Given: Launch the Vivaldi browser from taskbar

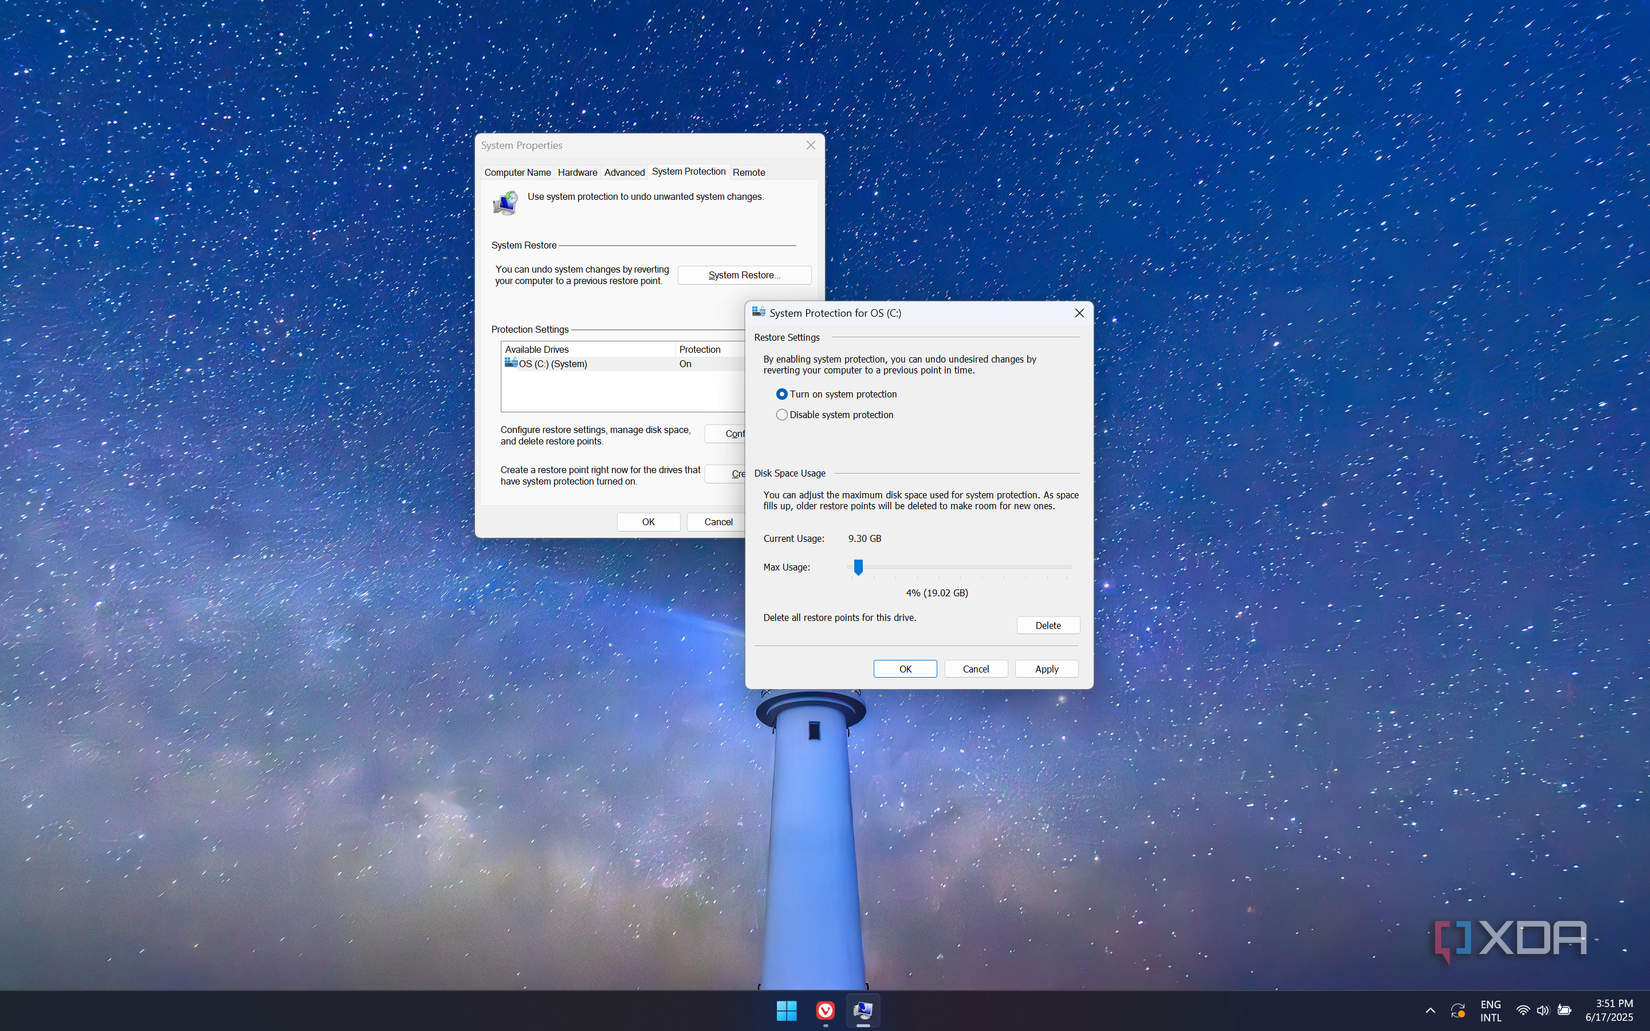Looking at the screenshot, I should [824, 1010].
